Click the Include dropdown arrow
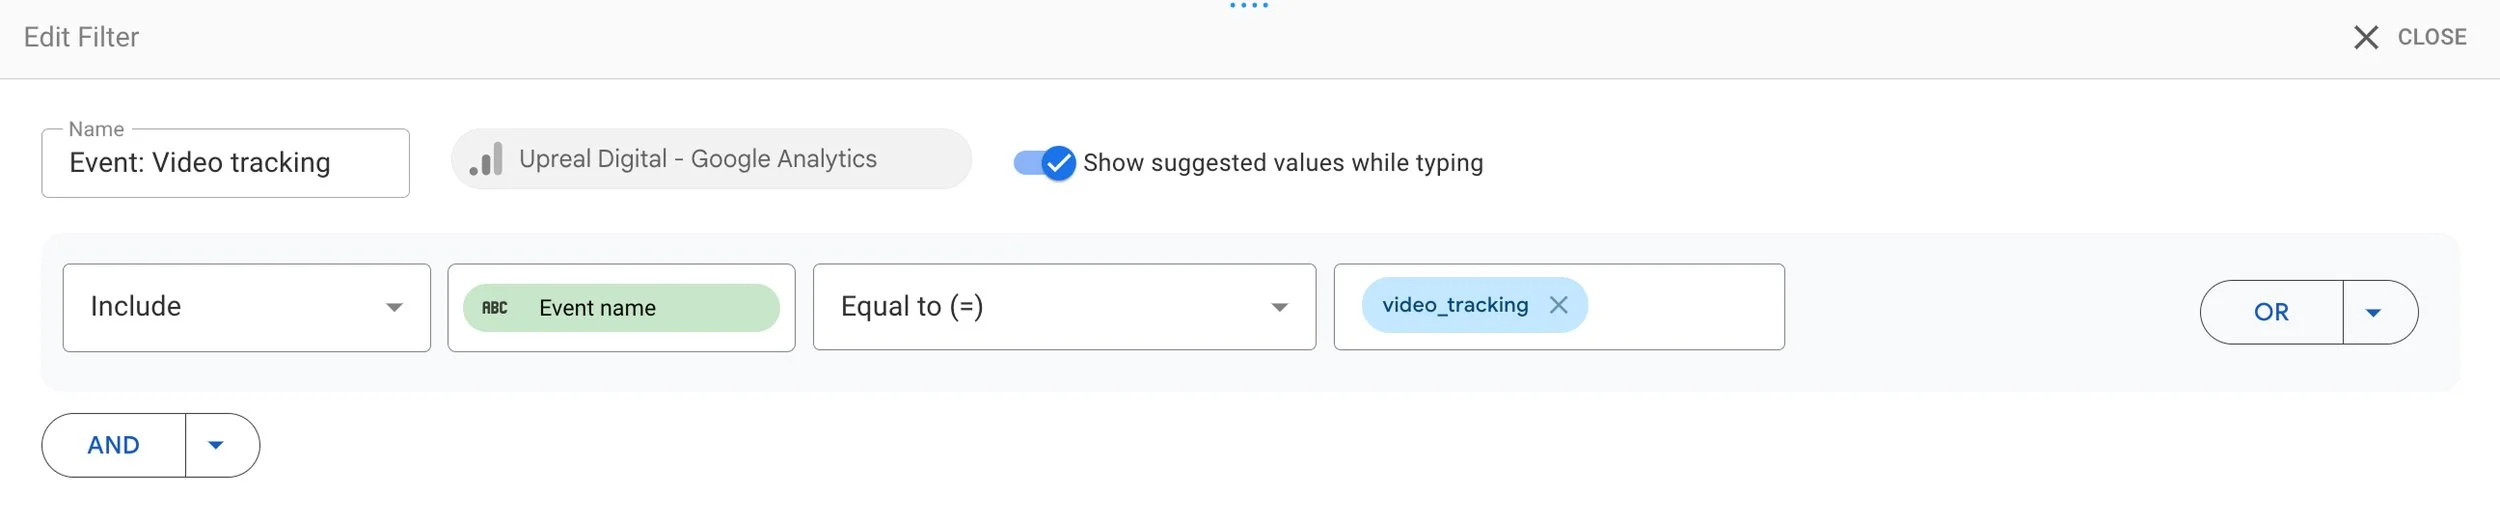The width and height of the screenshot is (2500, 527). pos(394,308)
